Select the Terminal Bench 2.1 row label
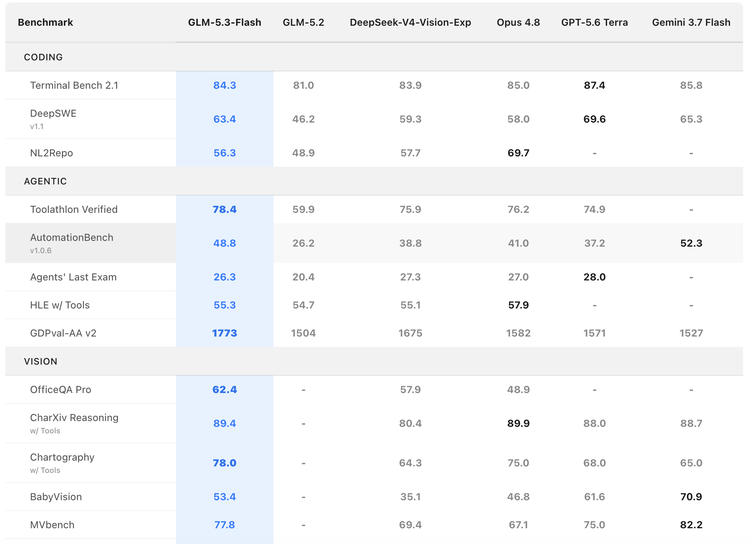 (74, 86)
